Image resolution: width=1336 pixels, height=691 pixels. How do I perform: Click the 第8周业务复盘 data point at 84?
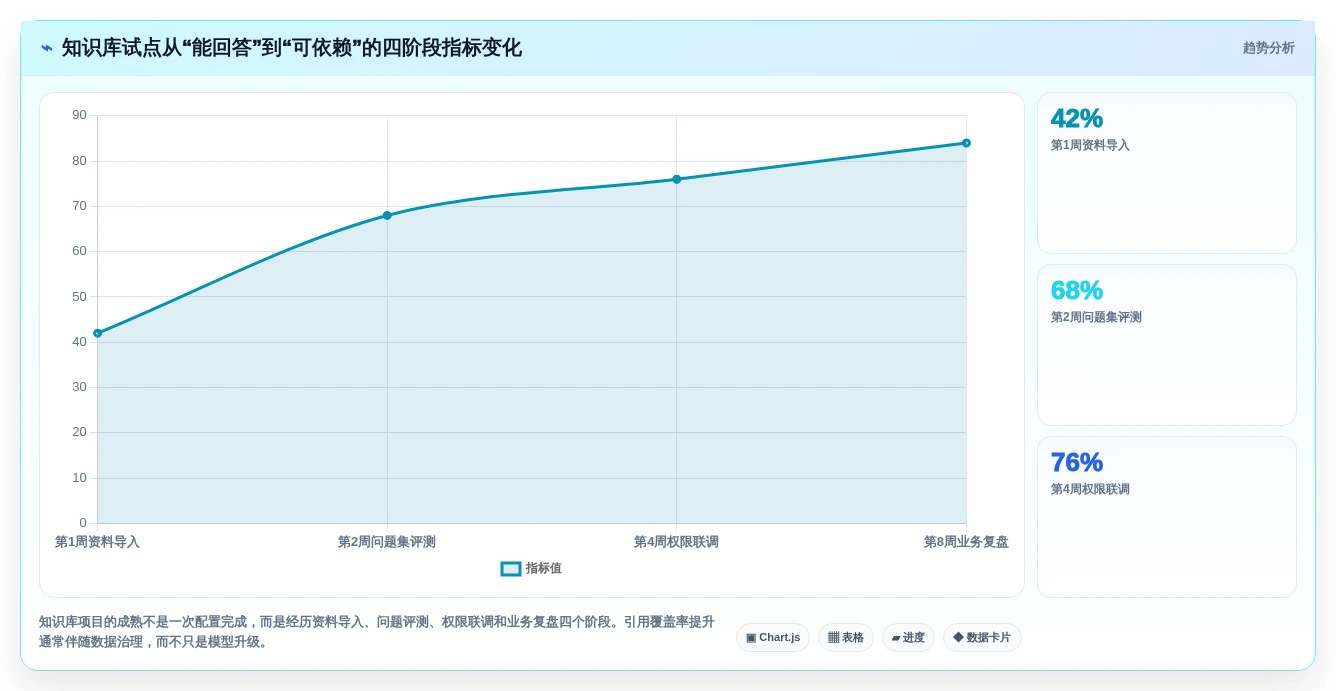click(x=966, y=143)
